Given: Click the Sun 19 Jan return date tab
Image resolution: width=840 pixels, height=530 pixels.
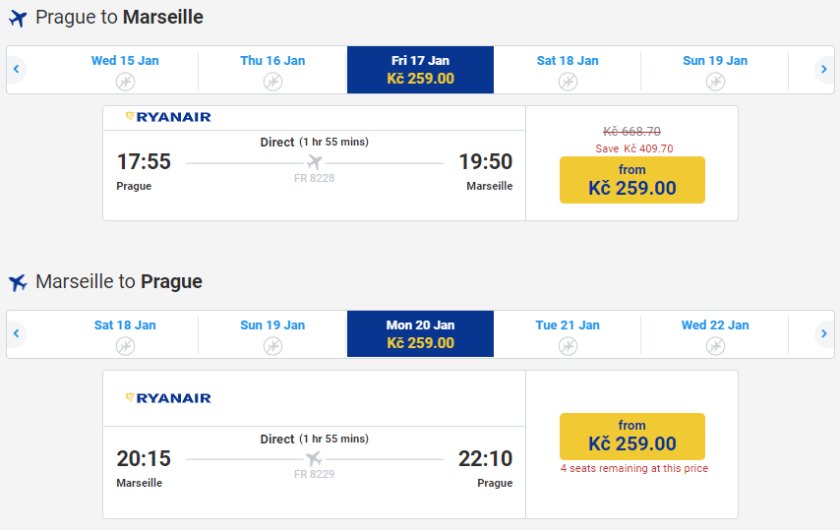Looking at the screenshot, I should 273,334.
